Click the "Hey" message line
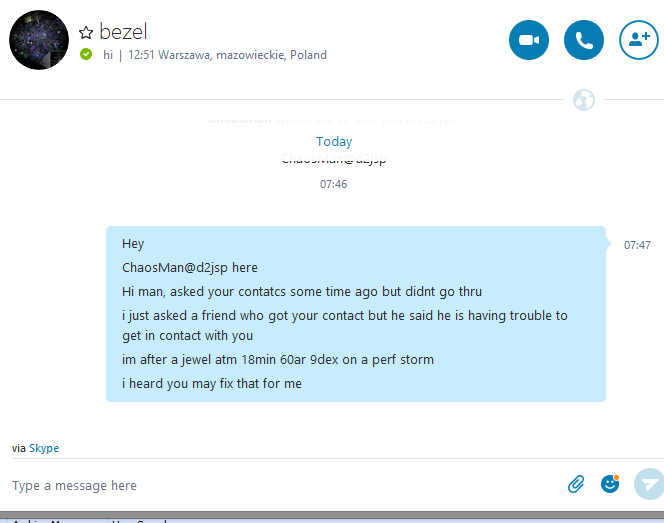 (133, 244)
